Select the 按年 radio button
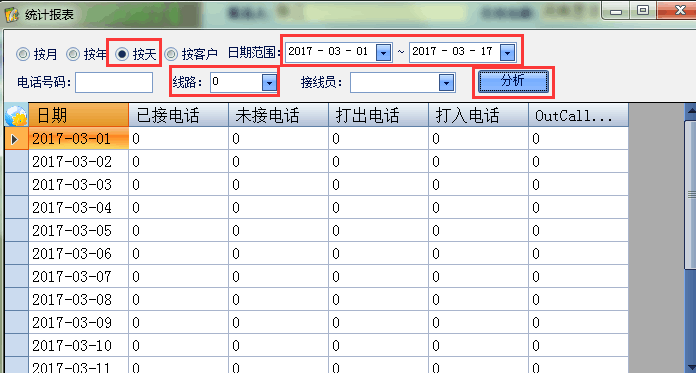Image resolution: width=696 pixels, height=373 pixels. (72, 55)
